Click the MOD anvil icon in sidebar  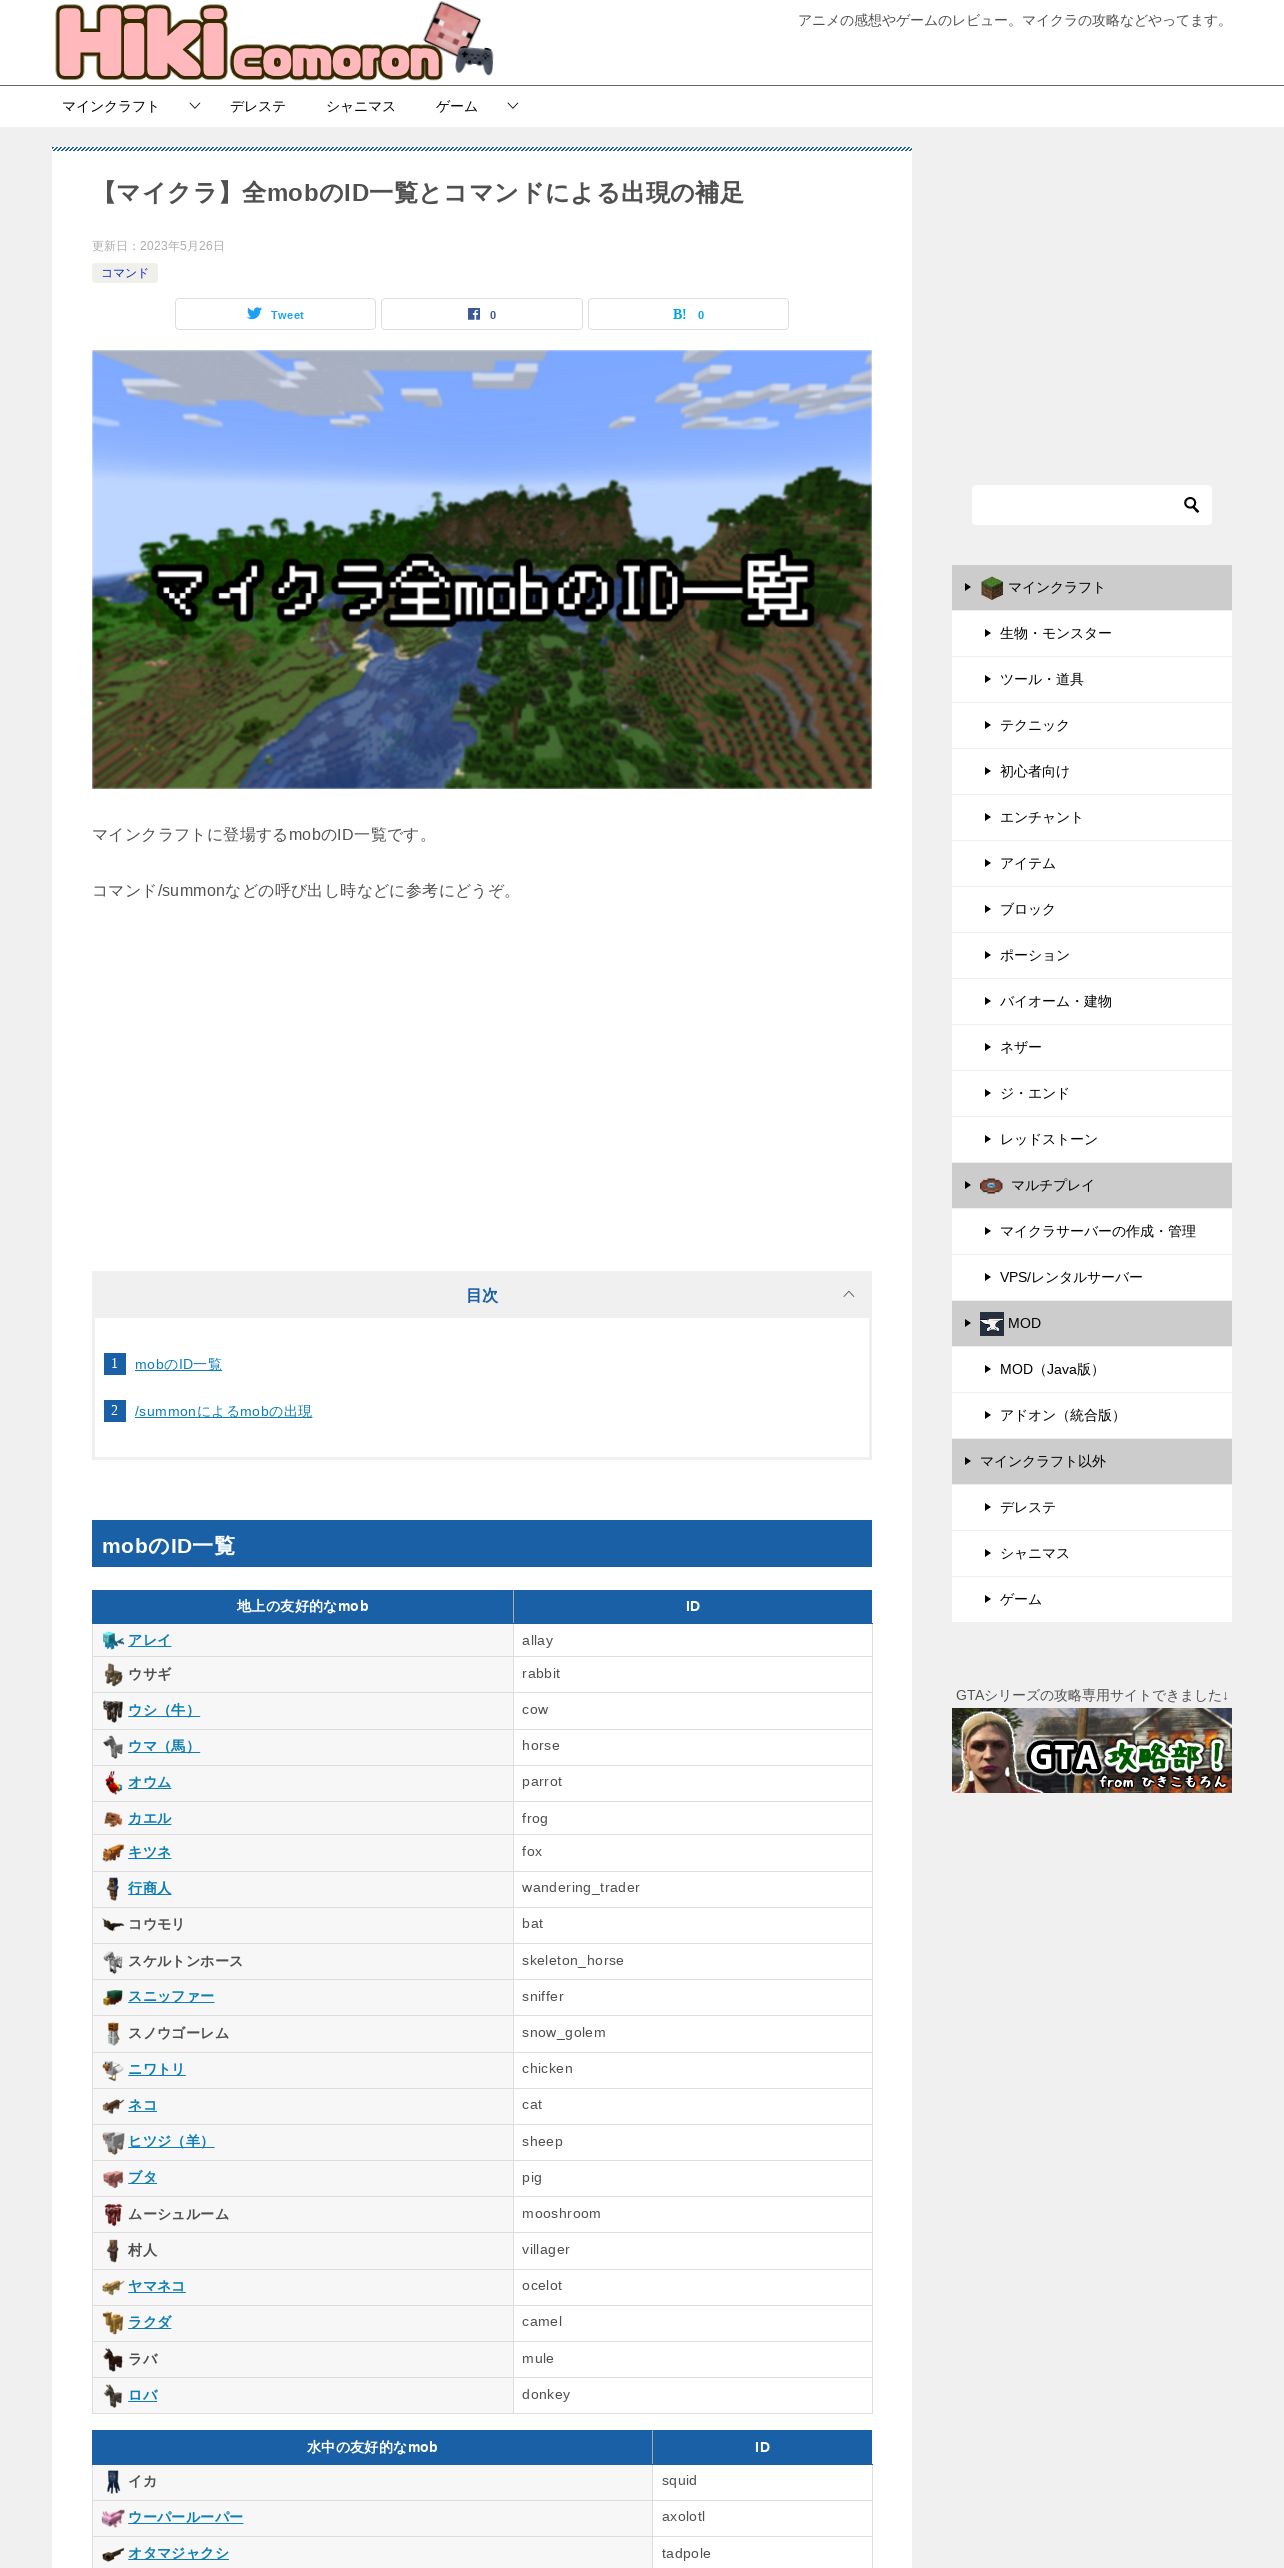pyautogui.click(x=991, y=1324)
